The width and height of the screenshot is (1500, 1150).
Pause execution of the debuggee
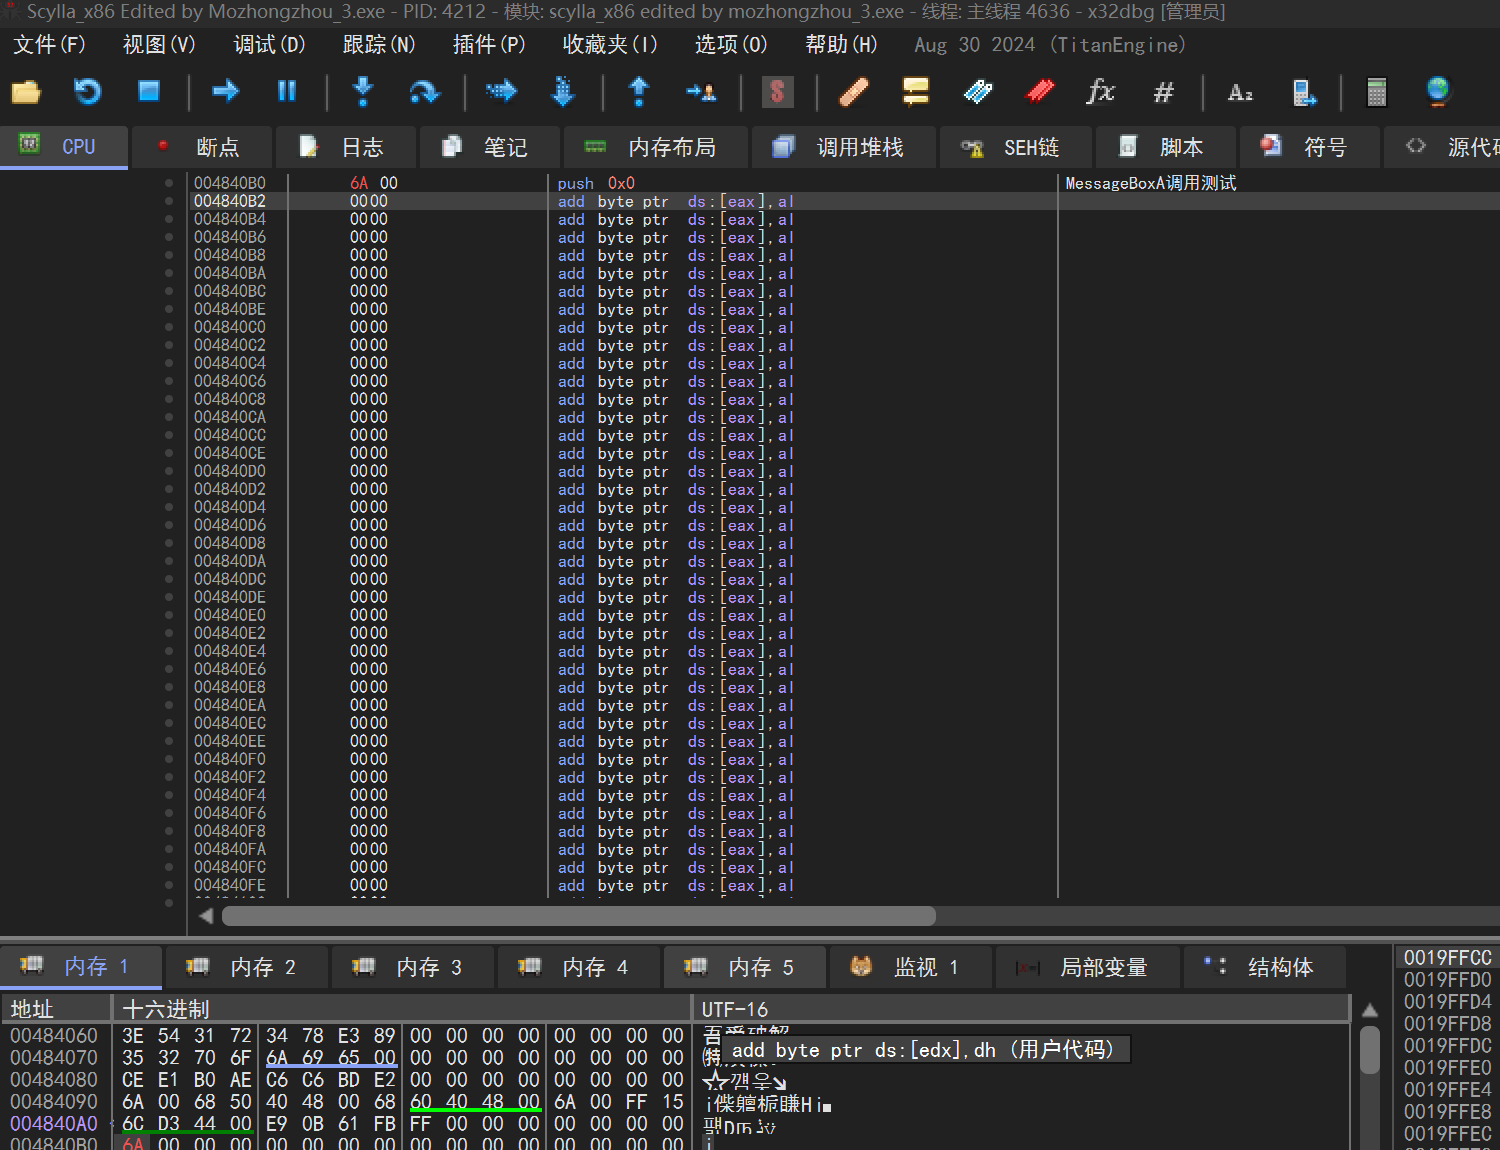287,92
